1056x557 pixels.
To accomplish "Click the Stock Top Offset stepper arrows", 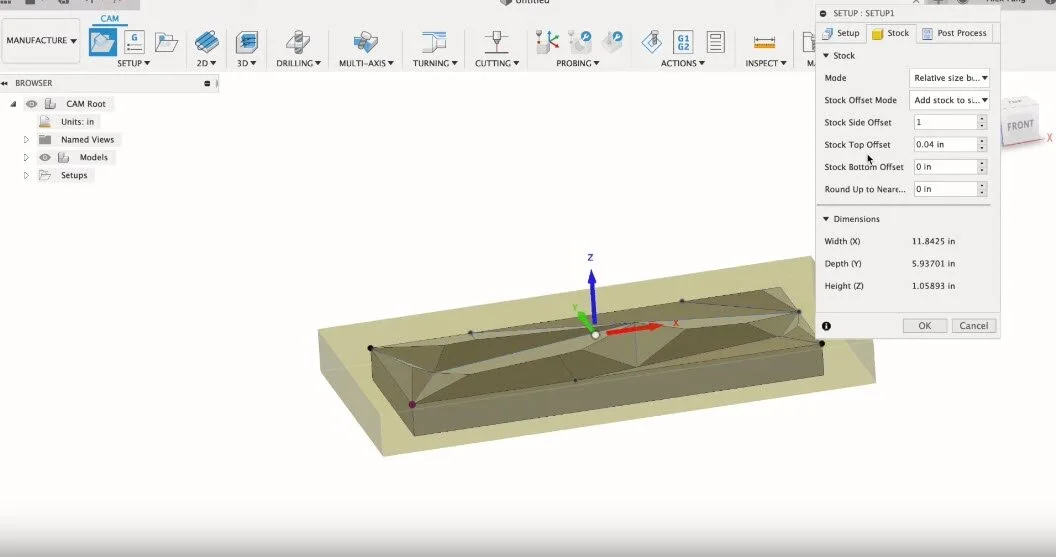I will coord(982,145).
